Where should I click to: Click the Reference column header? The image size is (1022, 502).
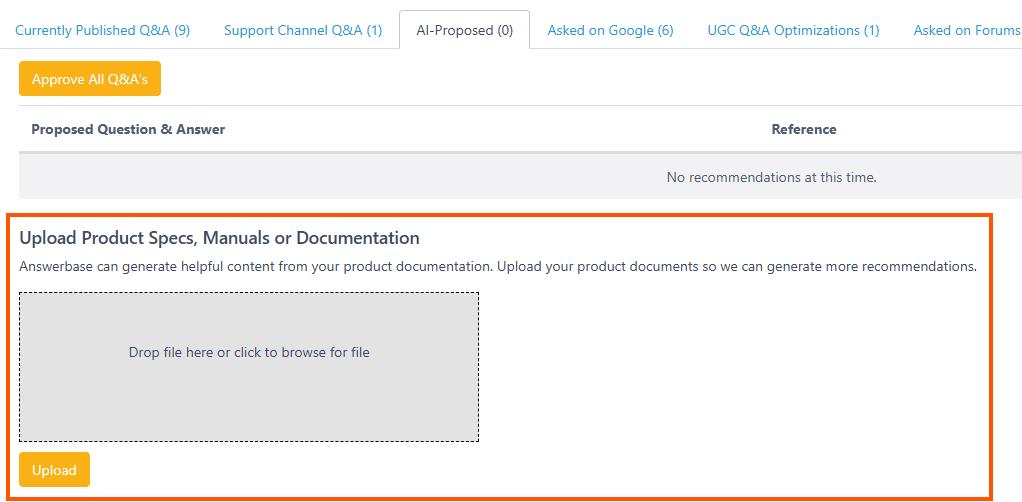click(804, 129)
